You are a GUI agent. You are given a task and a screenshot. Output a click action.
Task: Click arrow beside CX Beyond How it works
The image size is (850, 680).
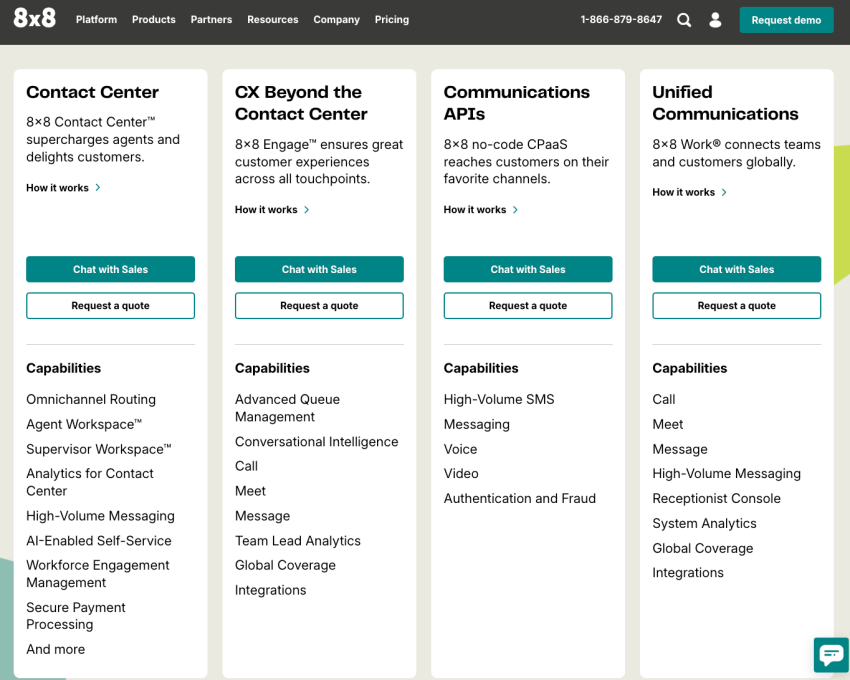(306, 210)
